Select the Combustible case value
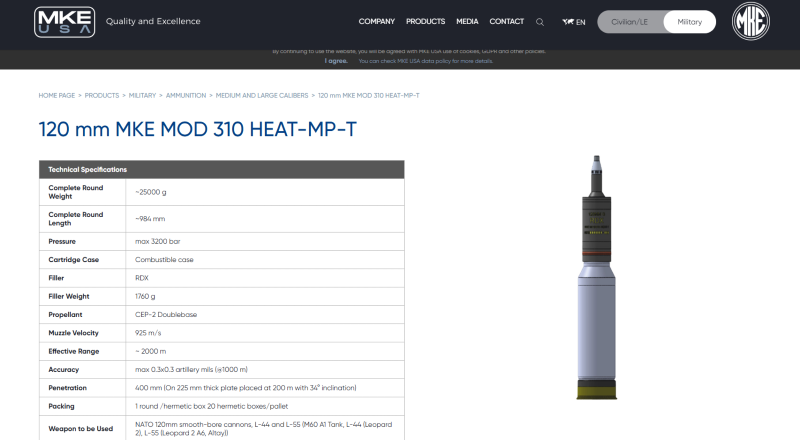This screenshot has width=800, height=440. (164, 260)
